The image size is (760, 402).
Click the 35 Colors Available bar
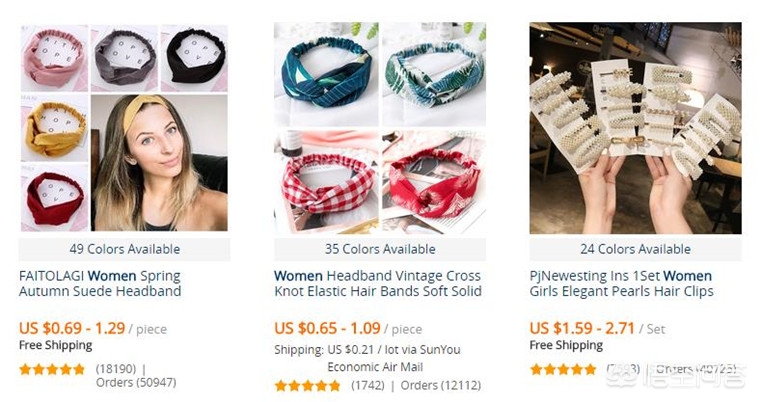(380, 249)
